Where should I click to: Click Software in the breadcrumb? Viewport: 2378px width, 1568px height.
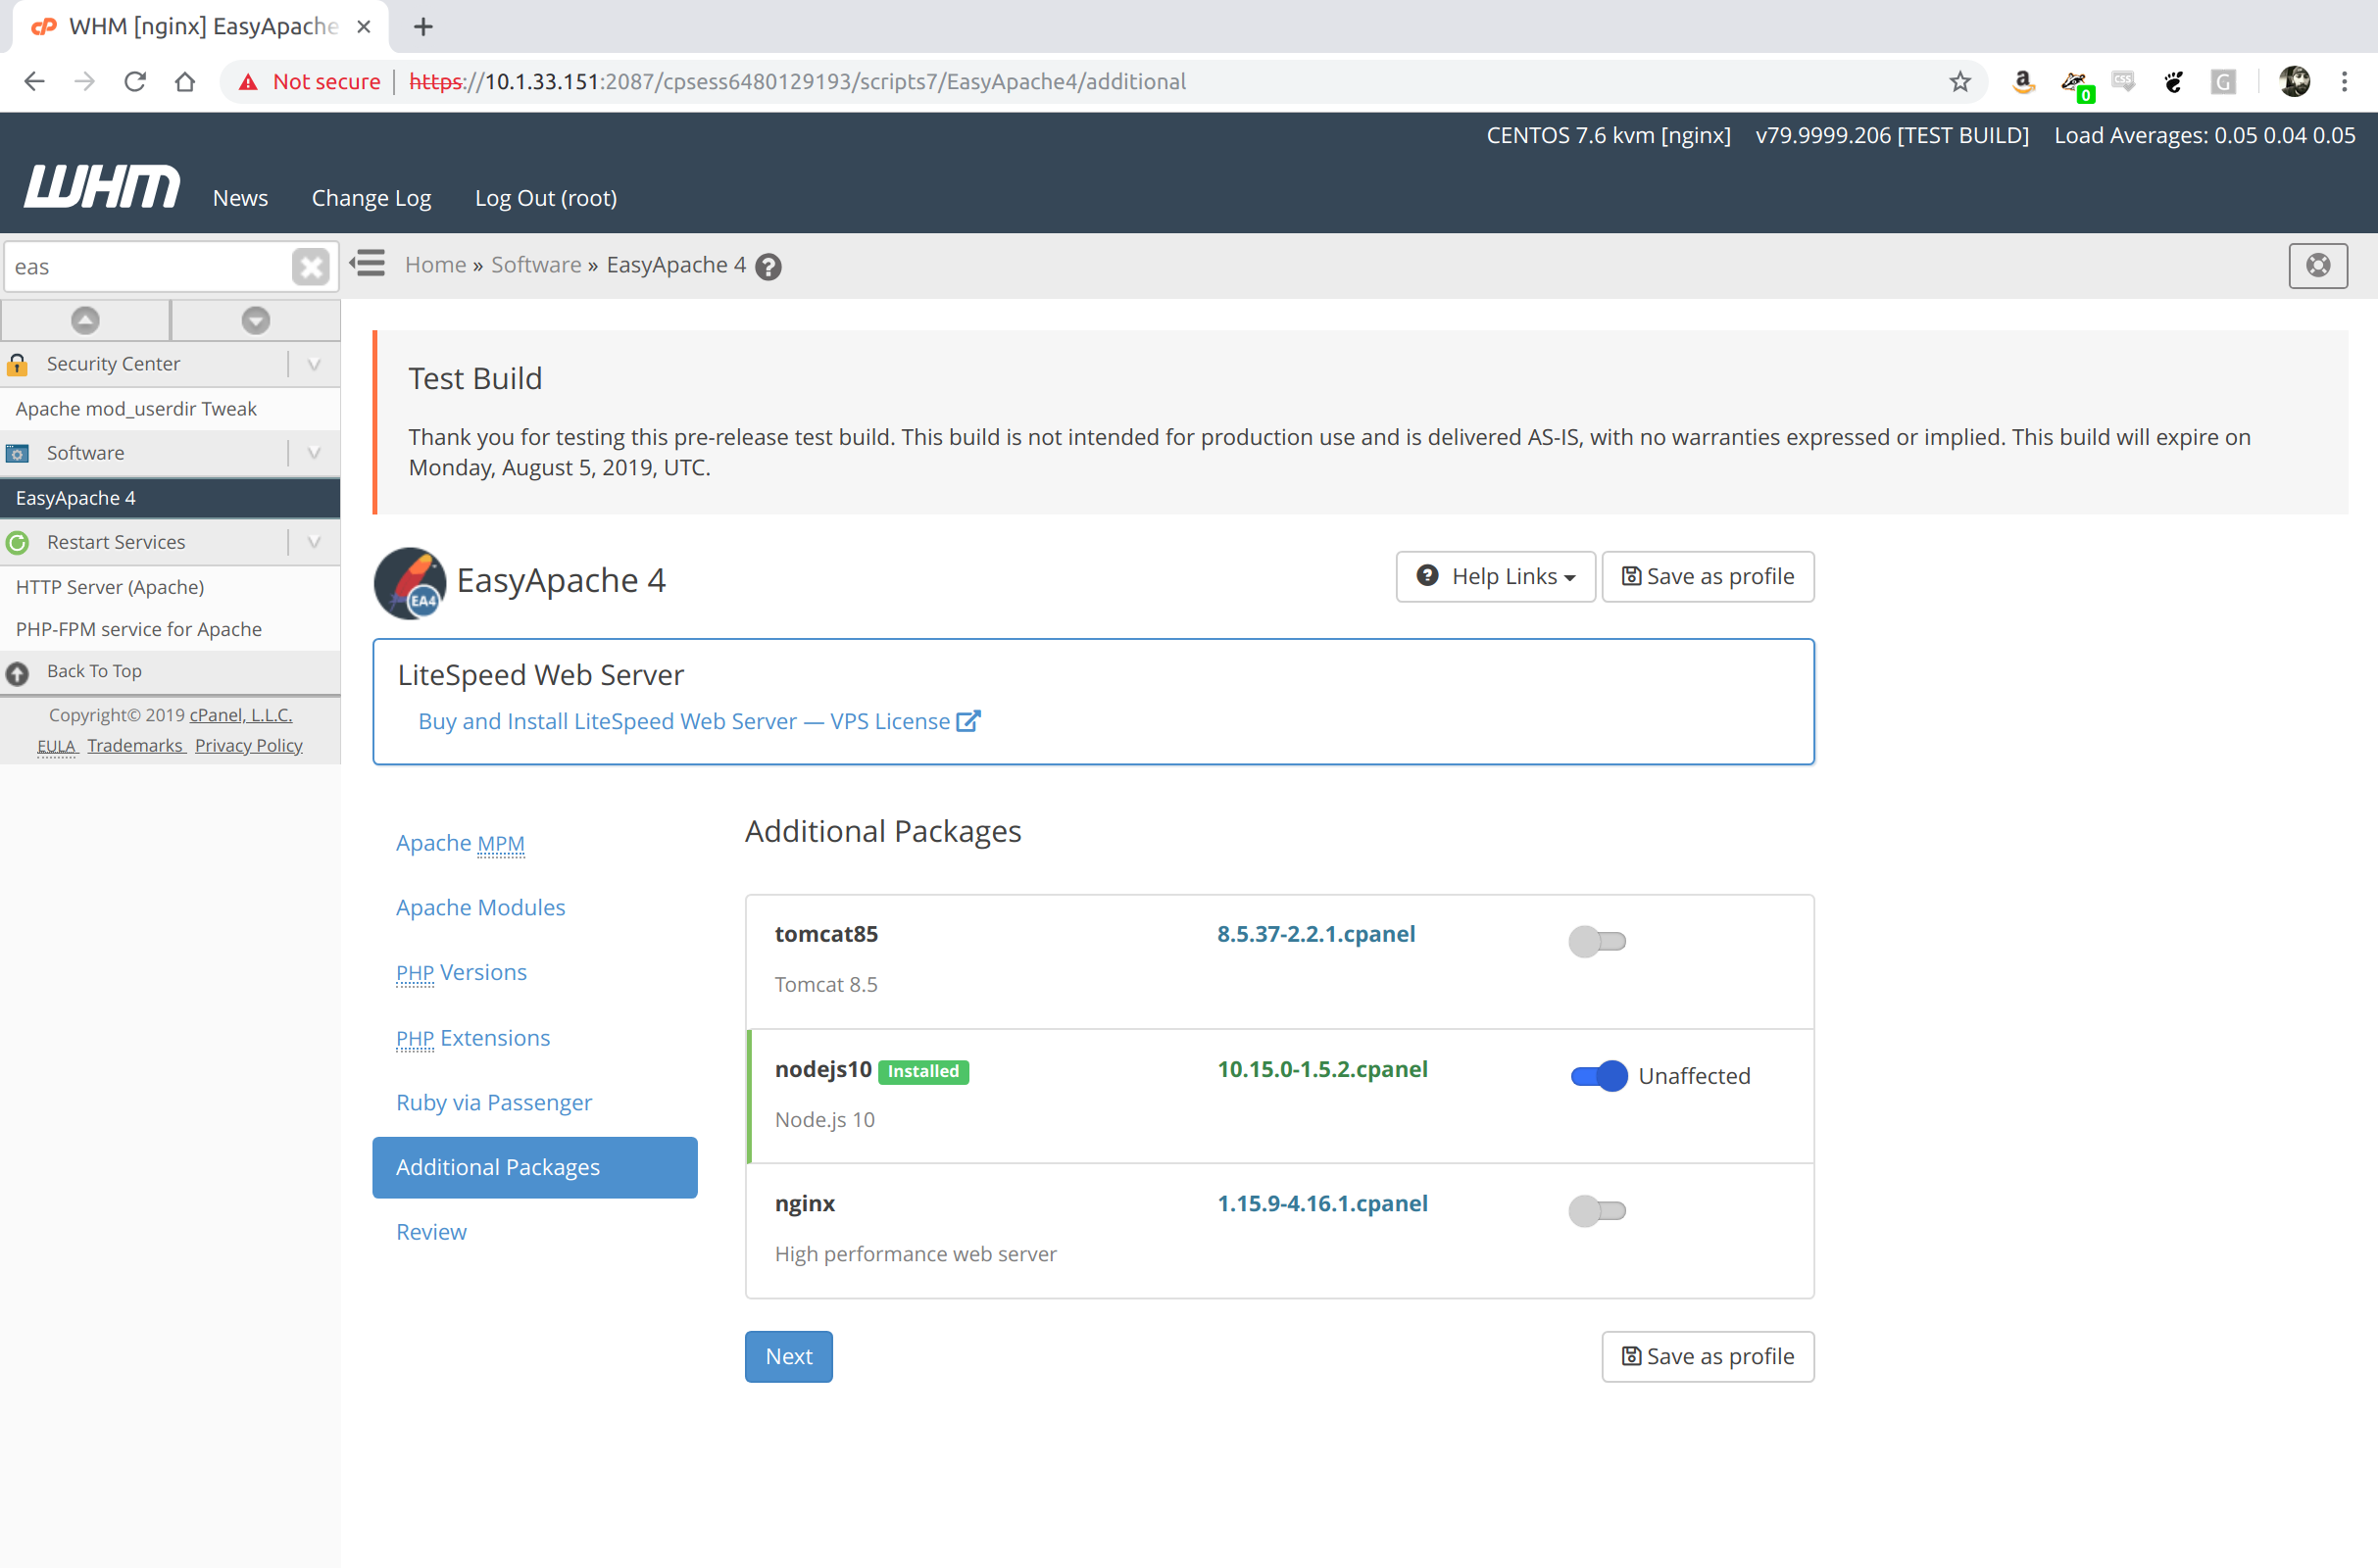click(x=536, y=265)
